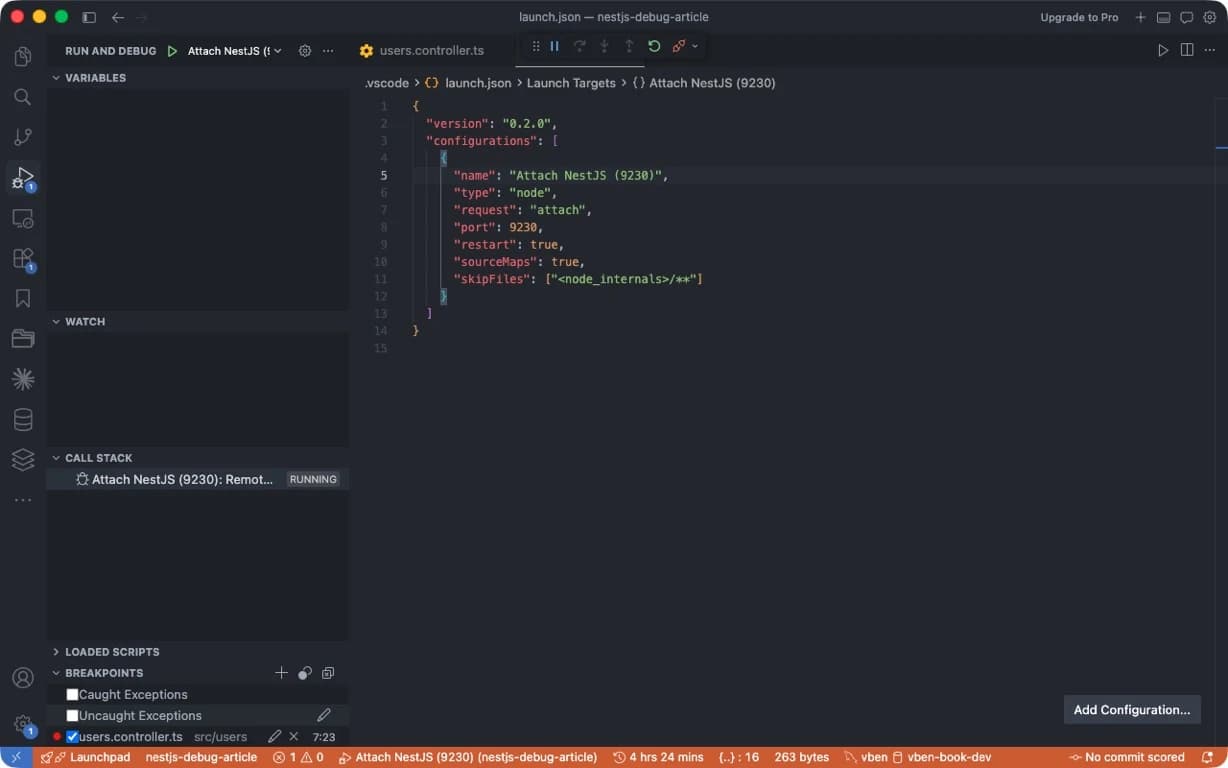This screenshot has height=768, width=1228.
Task: Toggle the primary sidebar in title bar
Action: [x=89, y=17]
